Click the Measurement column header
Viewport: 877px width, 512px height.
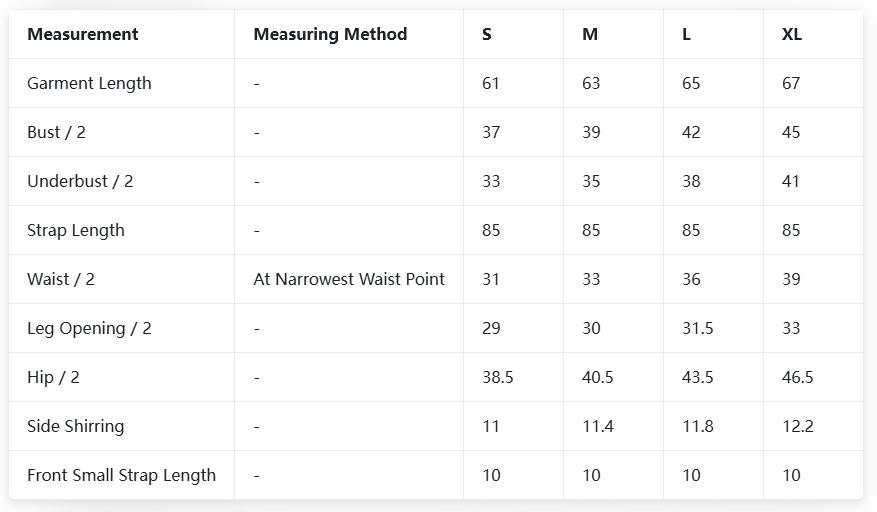[x=83, y=34]
